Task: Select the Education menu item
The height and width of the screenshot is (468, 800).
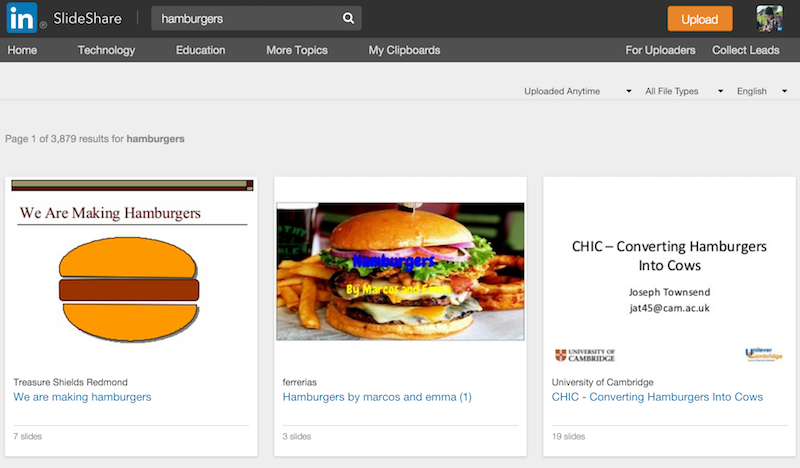Action: [x=200, y=50]
